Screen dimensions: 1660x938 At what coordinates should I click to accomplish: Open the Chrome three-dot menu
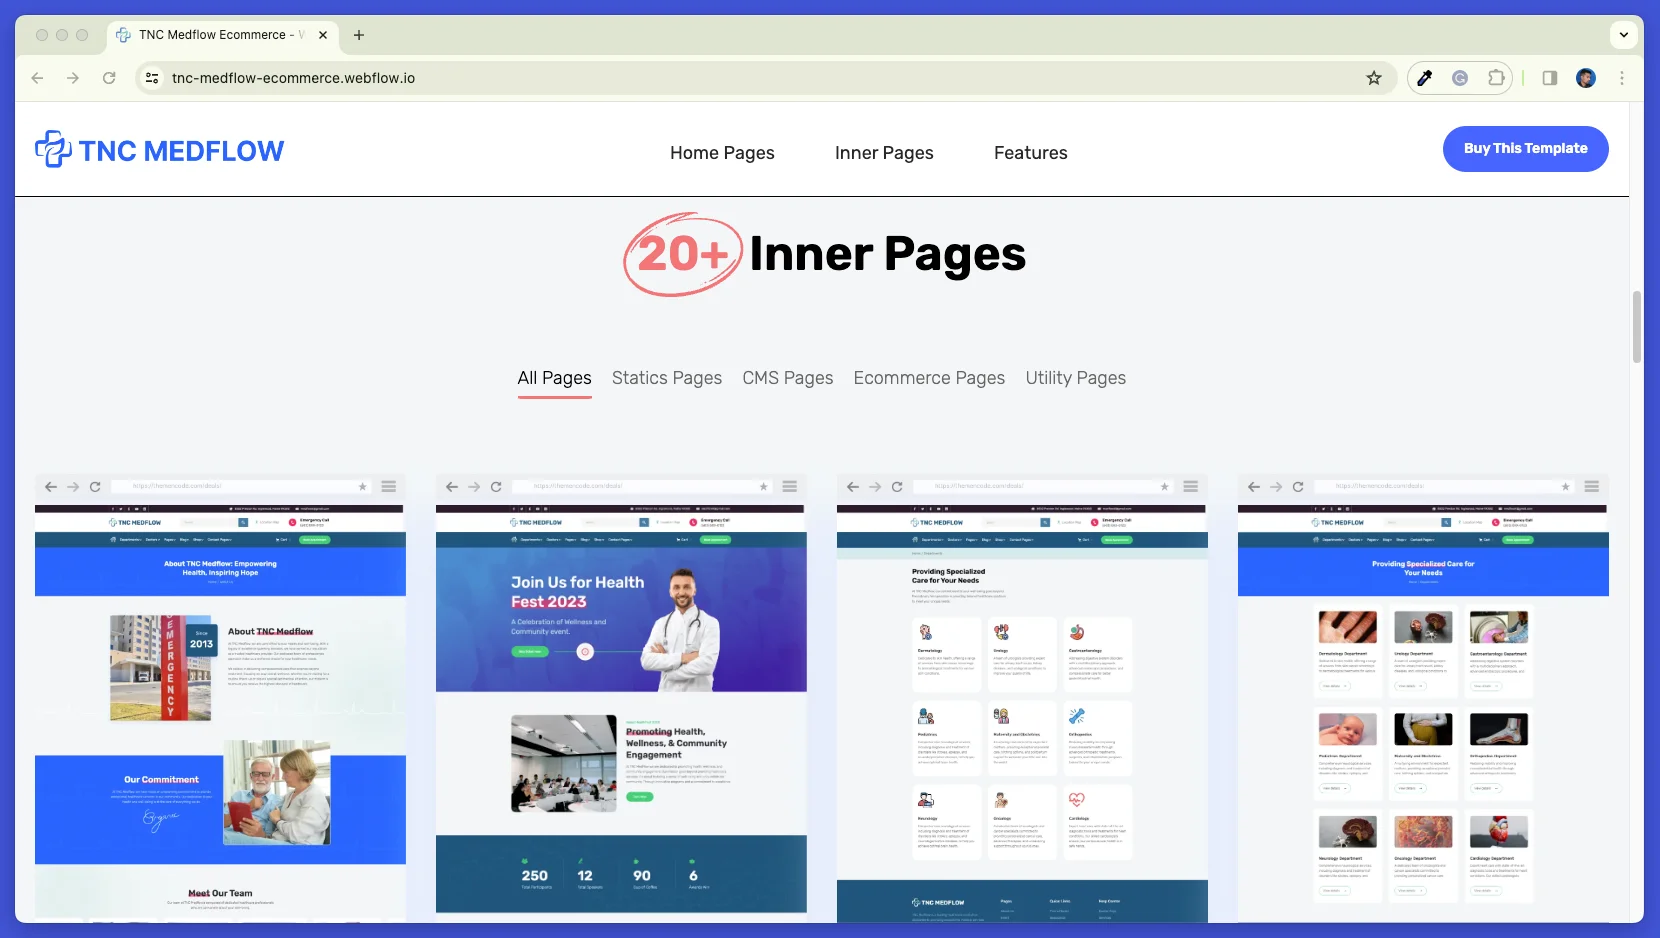tap(1622, 78)
